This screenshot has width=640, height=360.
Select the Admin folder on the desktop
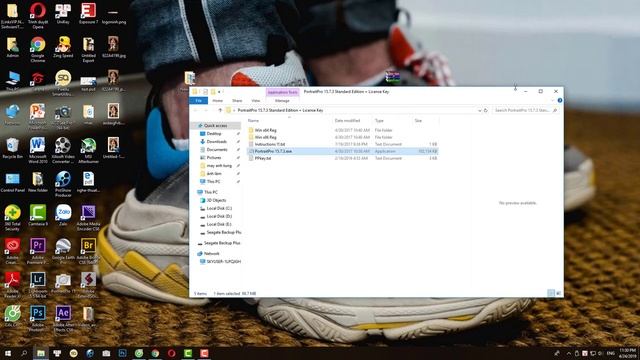pos(12,47)
